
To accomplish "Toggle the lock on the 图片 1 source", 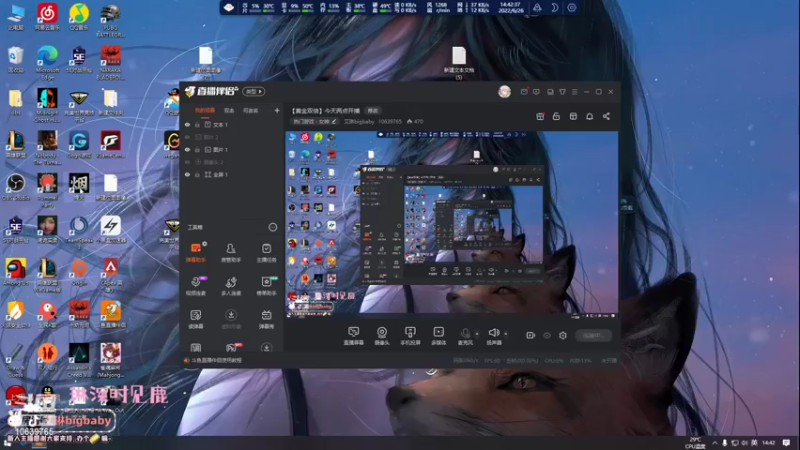I will 197,149.
